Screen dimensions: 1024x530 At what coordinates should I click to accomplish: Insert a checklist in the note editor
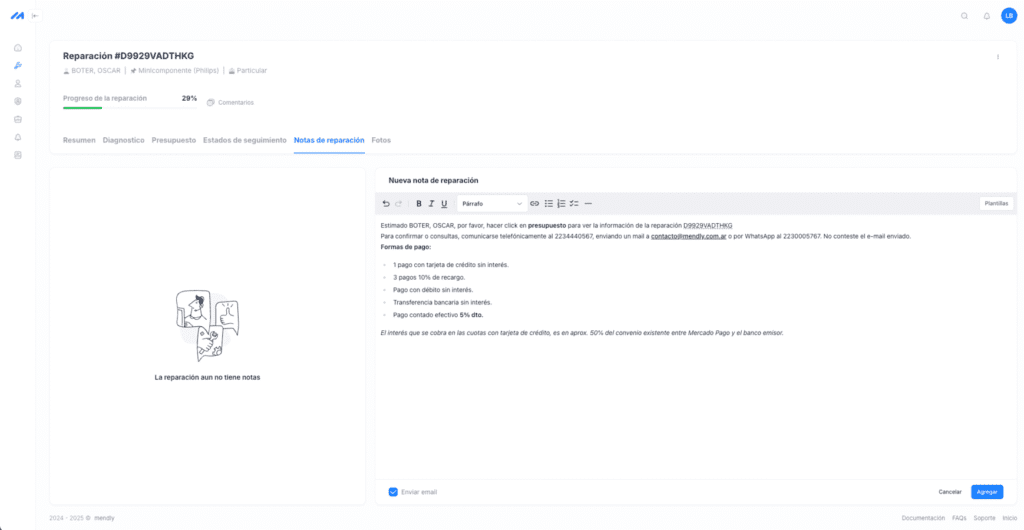tap(574, 203)
